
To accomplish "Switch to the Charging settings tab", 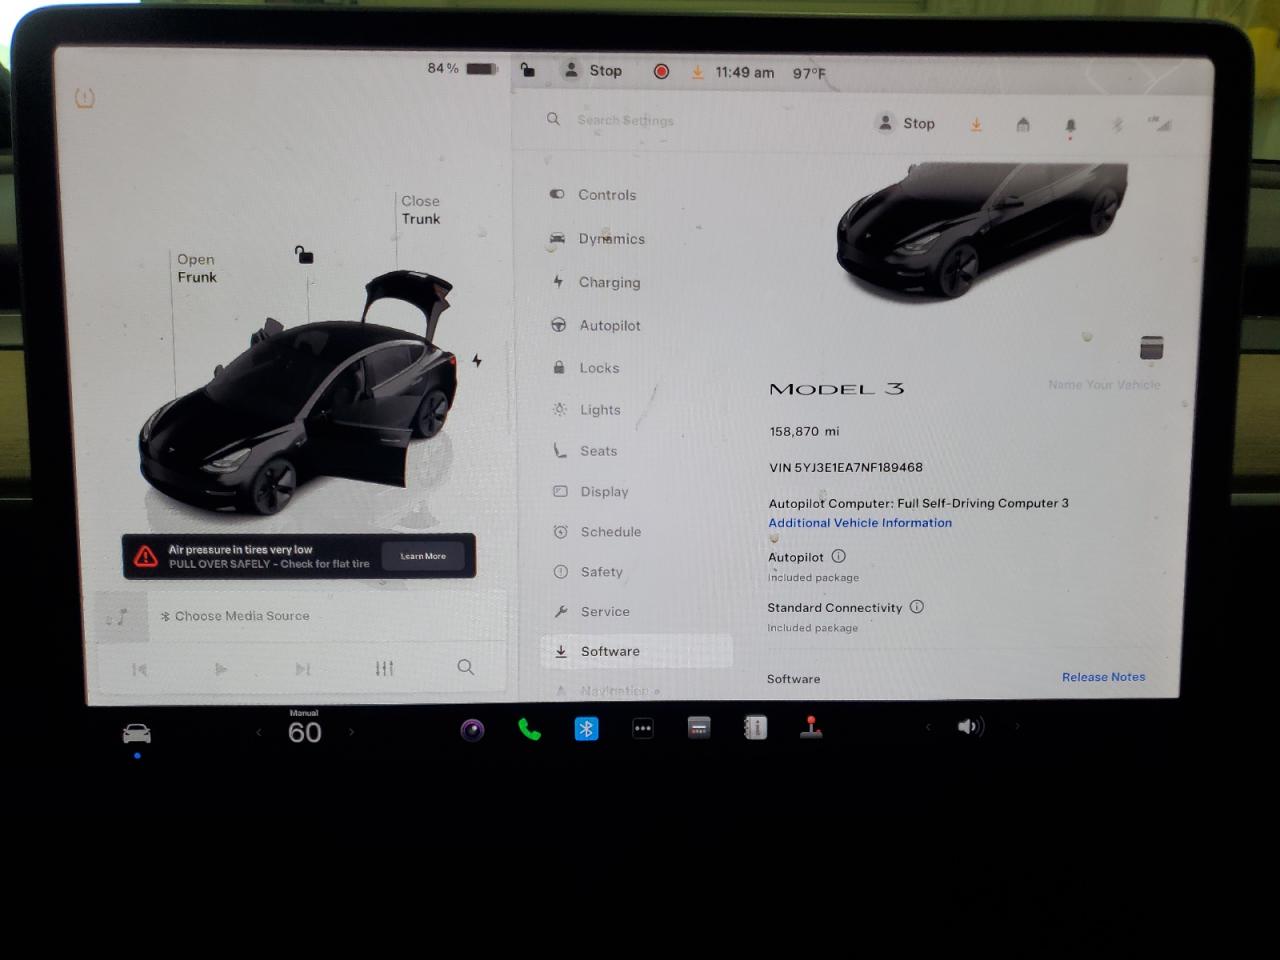I will click(609, 282).
